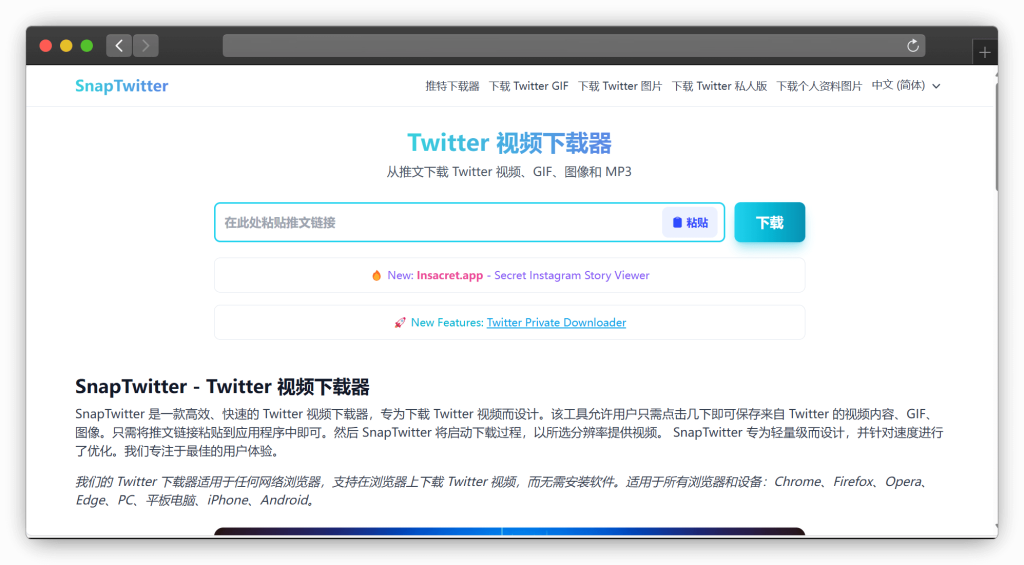This screenshot has width=1024, height=565.
Task: Click the rocket icon beside New Features
Action: pyautogui.click(x=400, y=323)
